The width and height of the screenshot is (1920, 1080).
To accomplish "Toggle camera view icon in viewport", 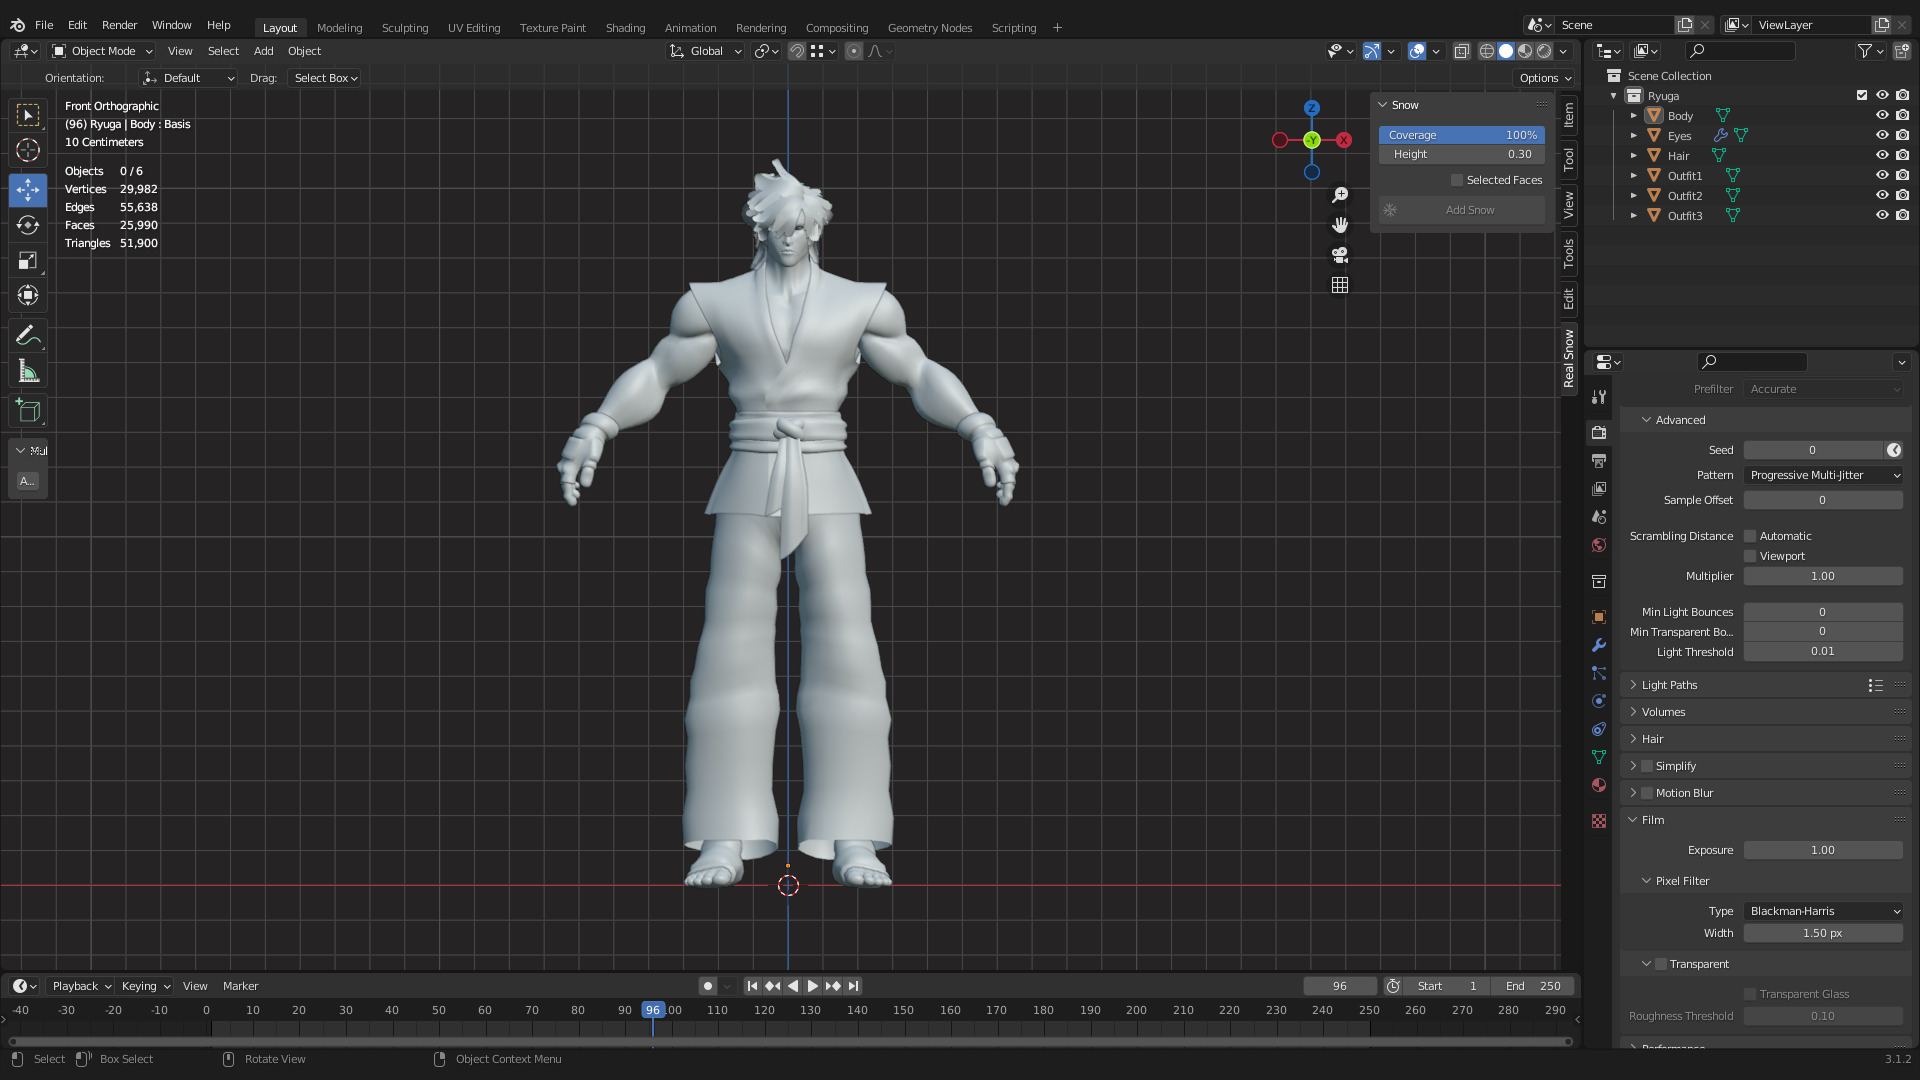I will 1340,255.
